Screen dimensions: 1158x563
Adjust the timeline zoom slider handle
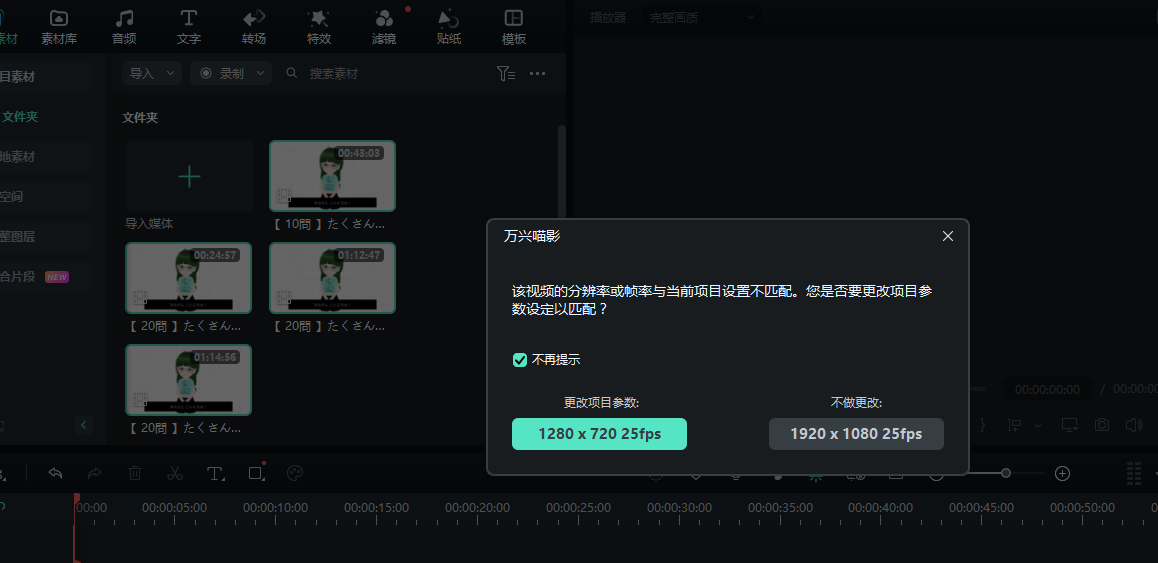coord(1006,473)
